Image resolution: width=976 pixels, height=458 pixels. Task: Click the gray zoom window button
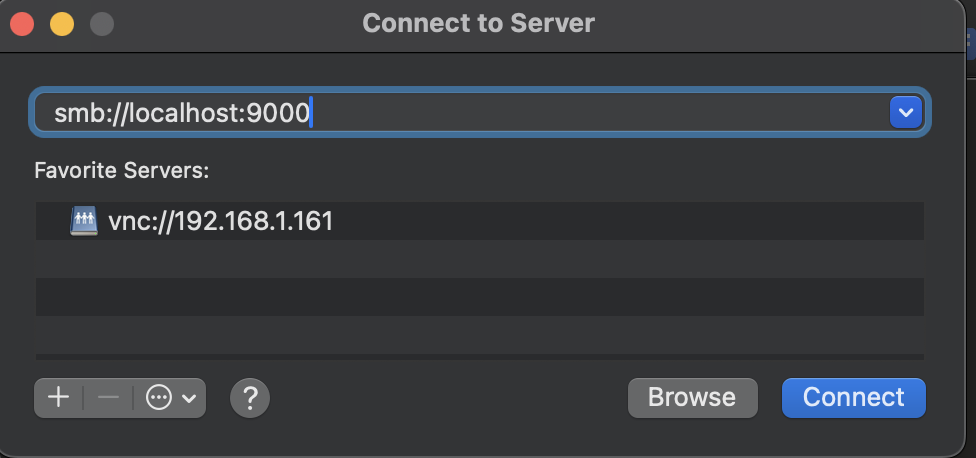coord(101,23)
